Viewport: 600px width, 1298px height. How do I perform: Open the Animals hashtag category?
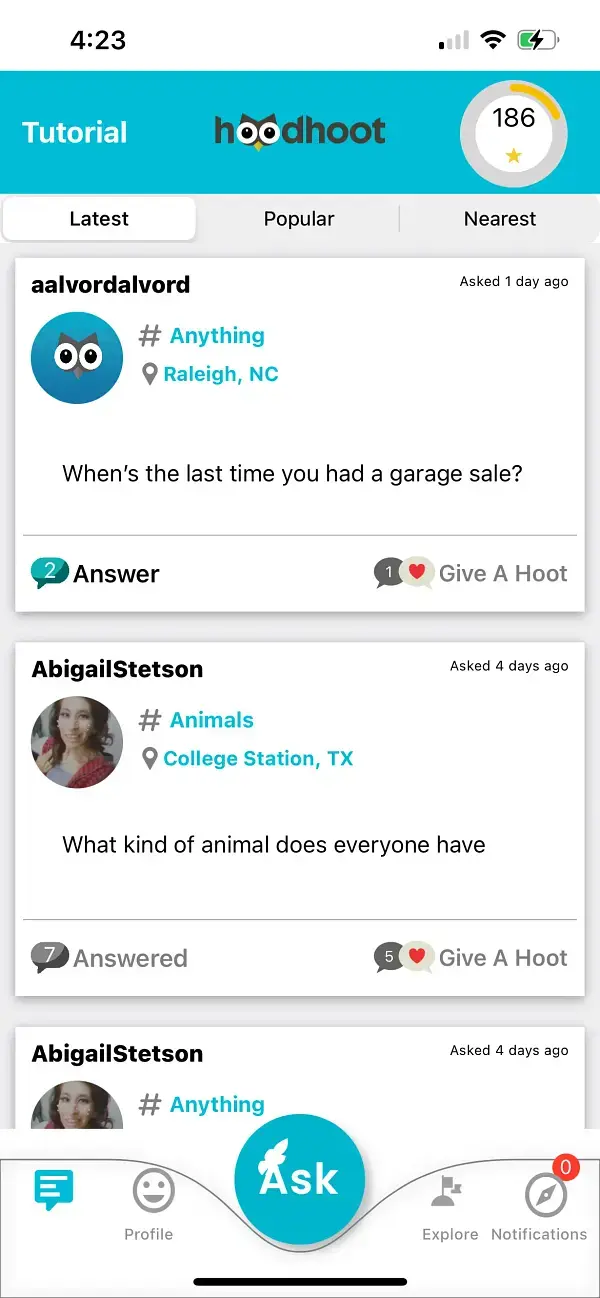(x=211, y=720)
